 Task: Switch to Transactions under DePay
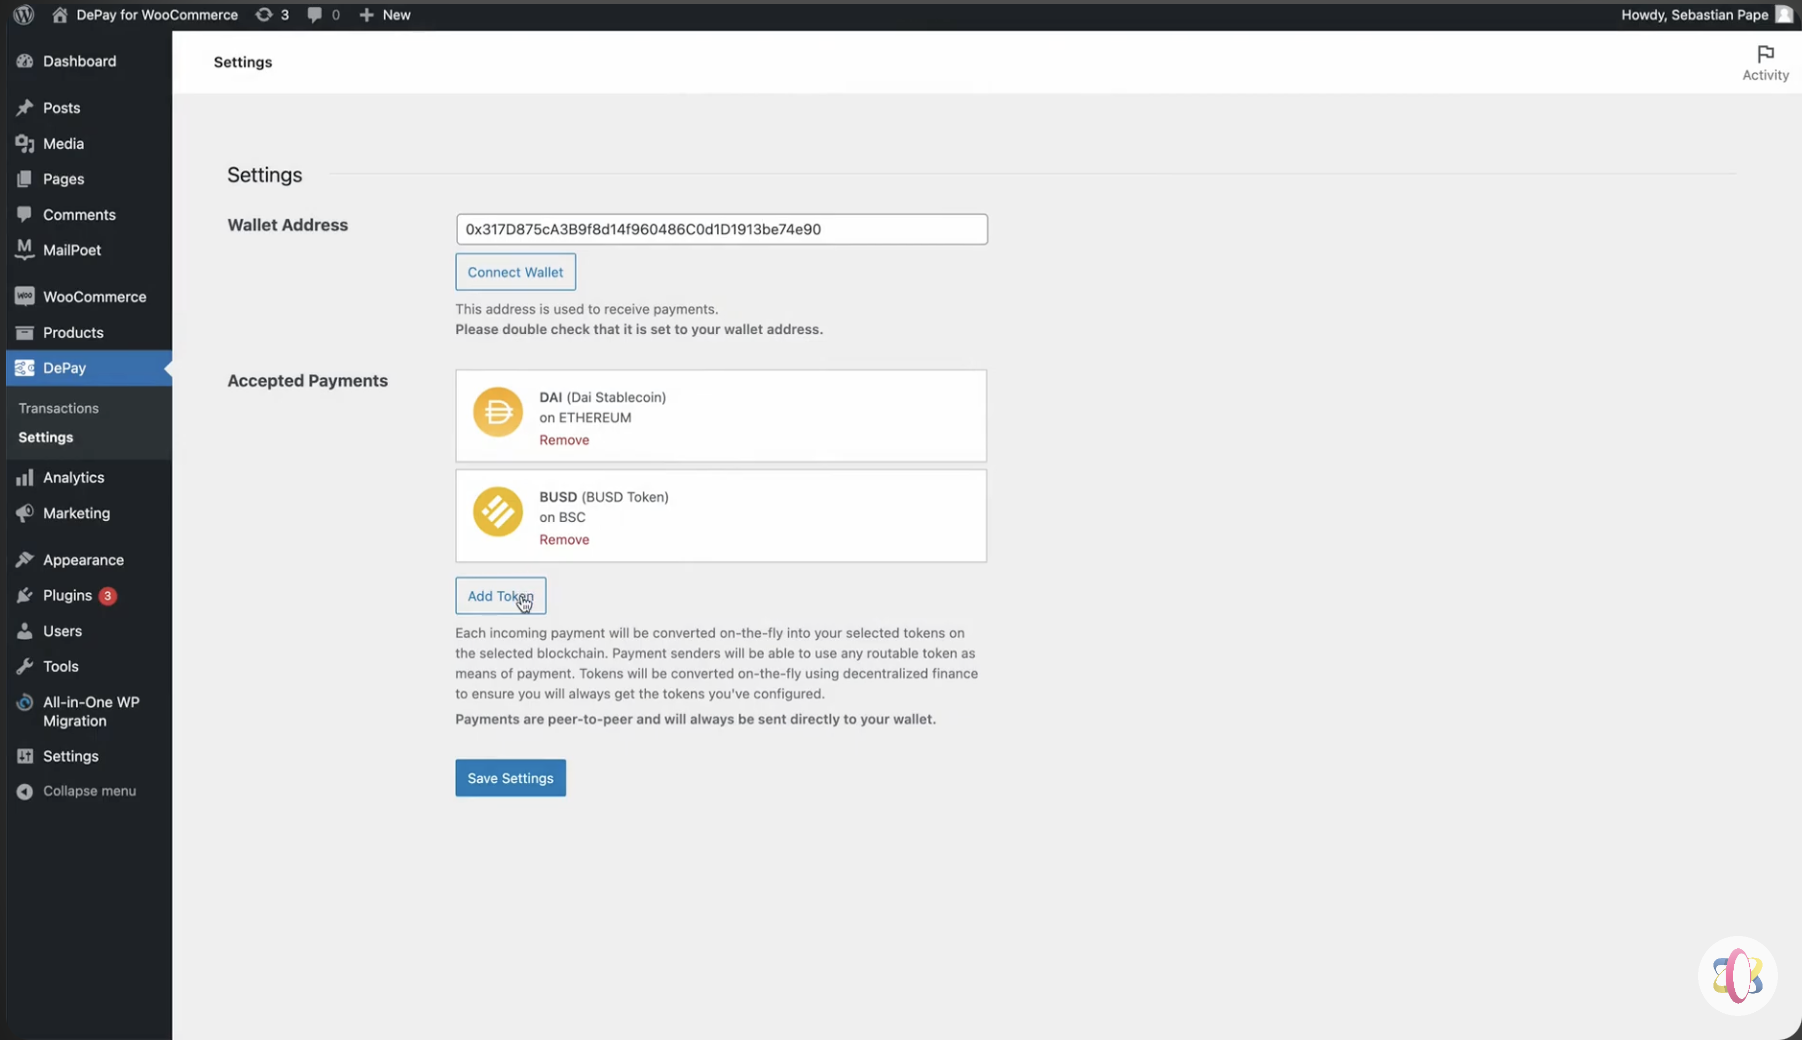click(58, 408)
